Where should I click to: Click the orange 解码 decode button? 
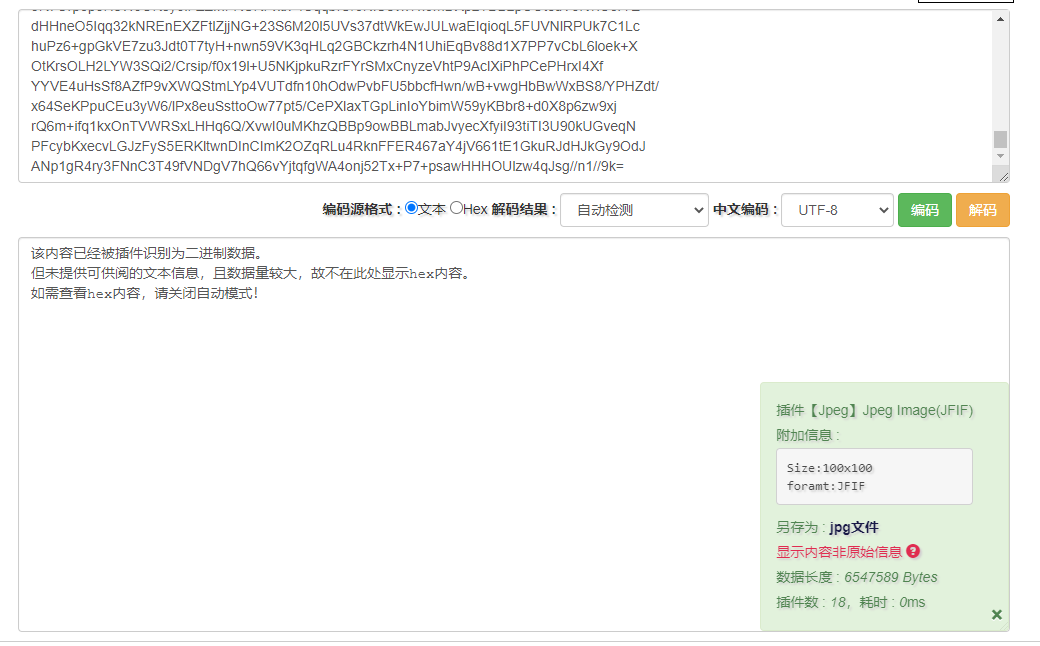pos(982,210)
